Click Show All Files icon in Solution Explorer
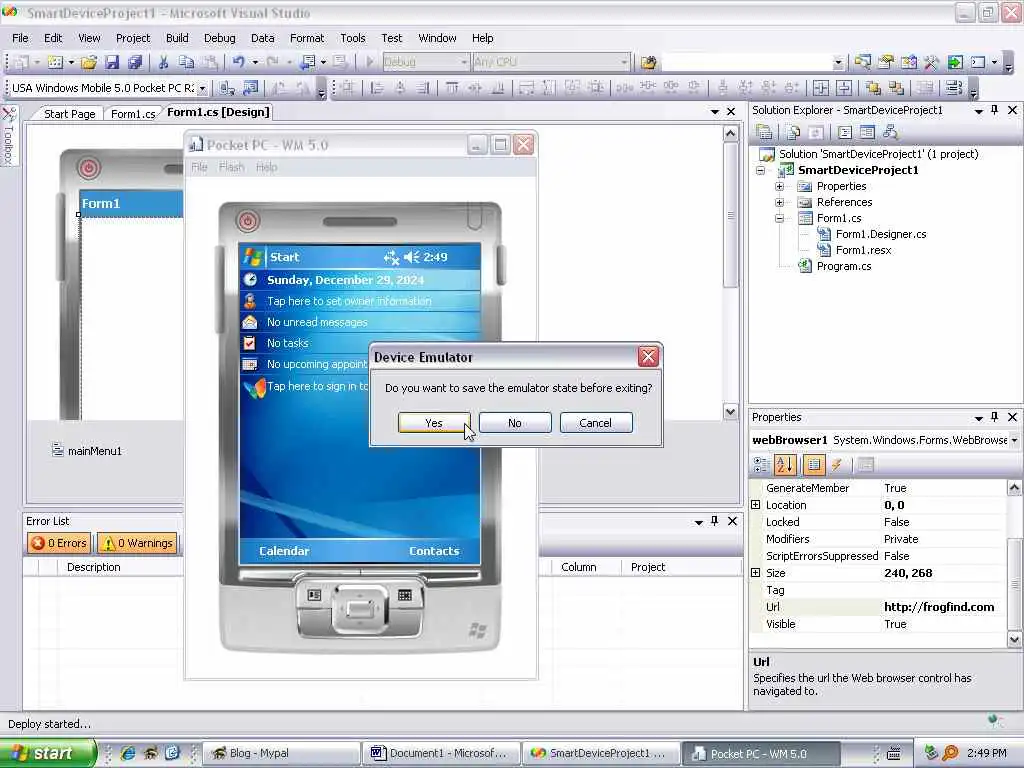Image resolution: width=1024 pixels, height=768 pixels. point(793,133)
